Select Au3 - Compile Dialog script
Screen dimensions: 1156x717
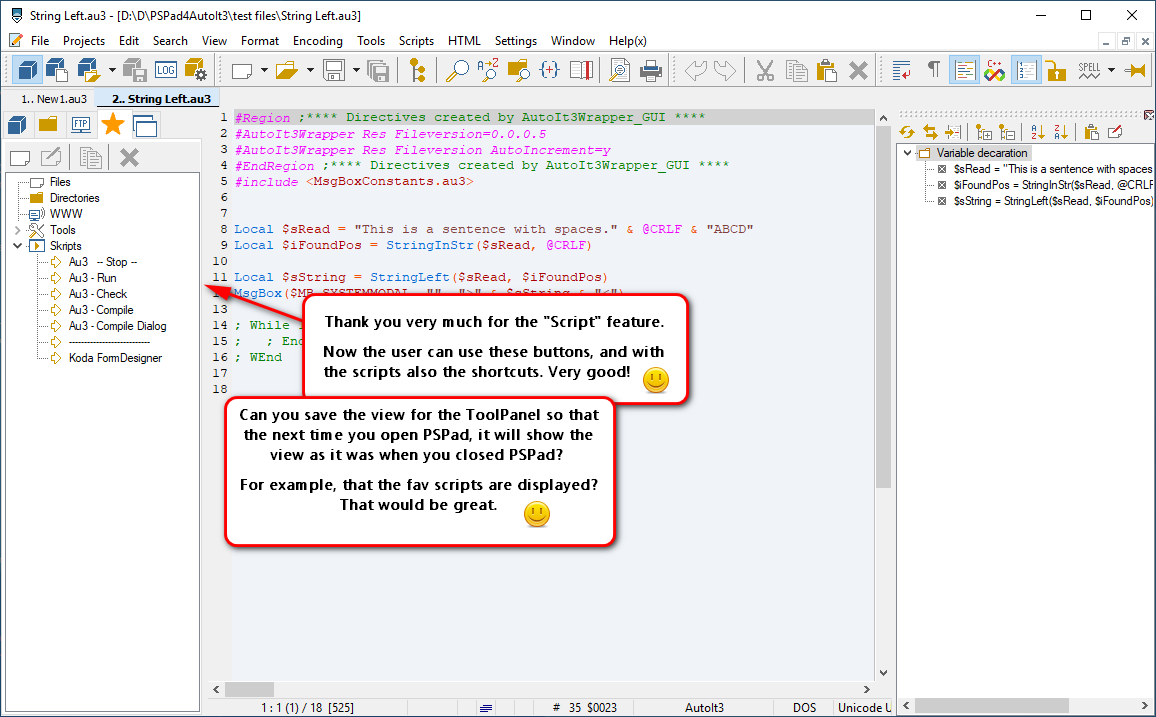tap(117, 326)
